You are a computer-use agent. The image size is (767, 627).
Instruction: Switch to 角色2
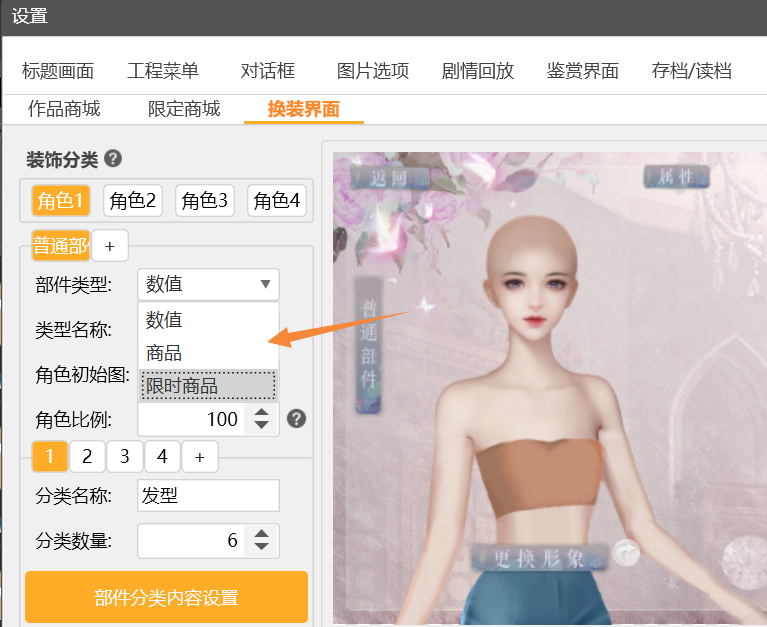pos(133,201)
